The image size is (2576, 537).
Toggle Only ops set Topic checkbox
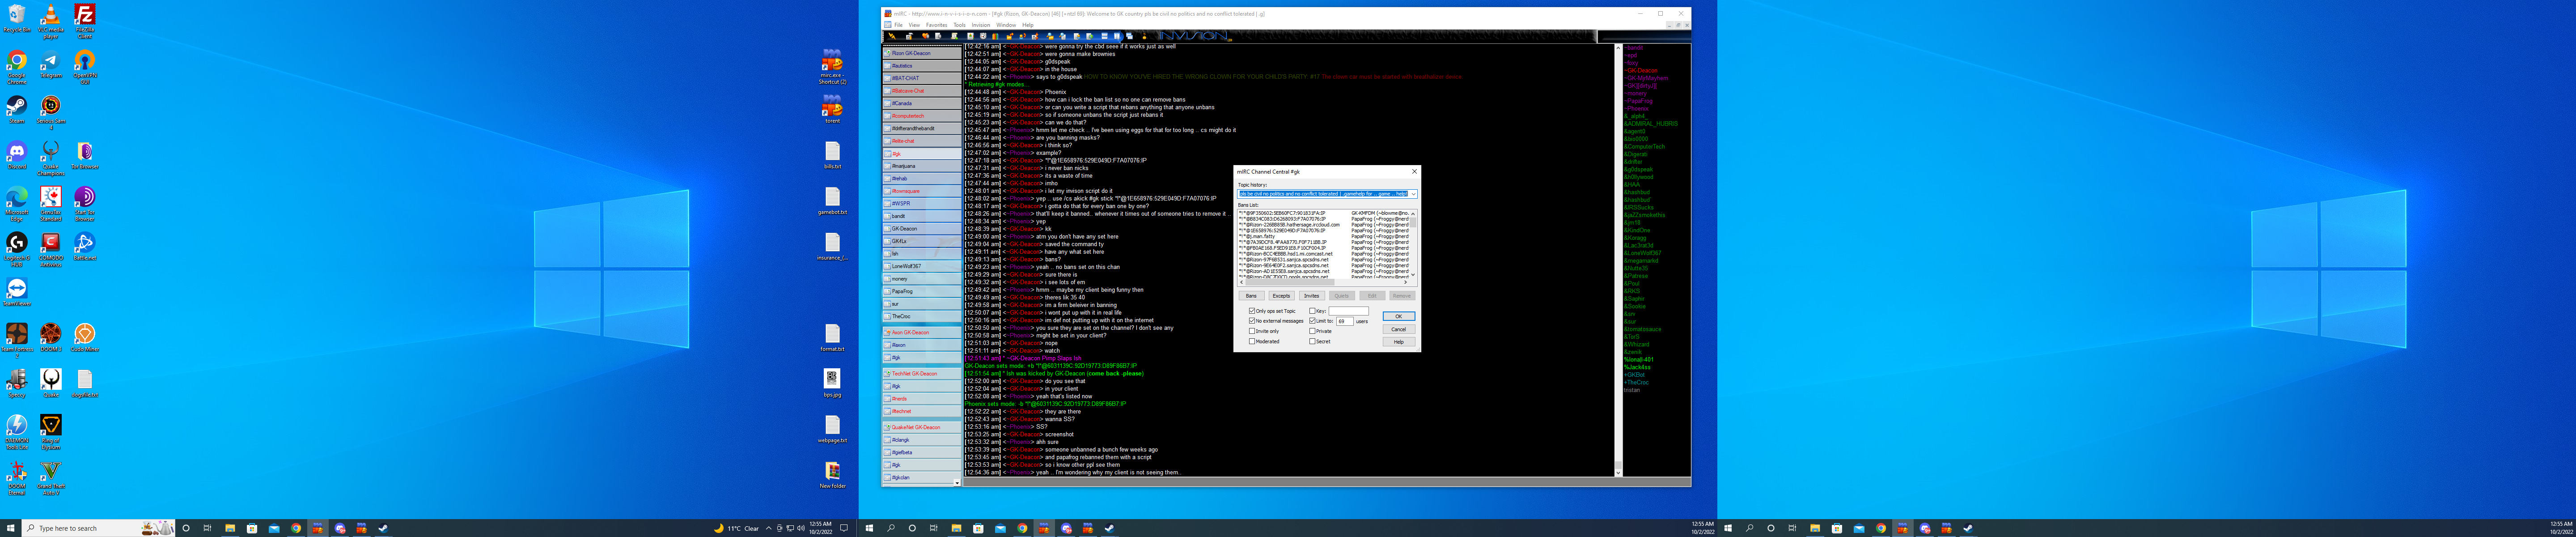(1252, 311)
